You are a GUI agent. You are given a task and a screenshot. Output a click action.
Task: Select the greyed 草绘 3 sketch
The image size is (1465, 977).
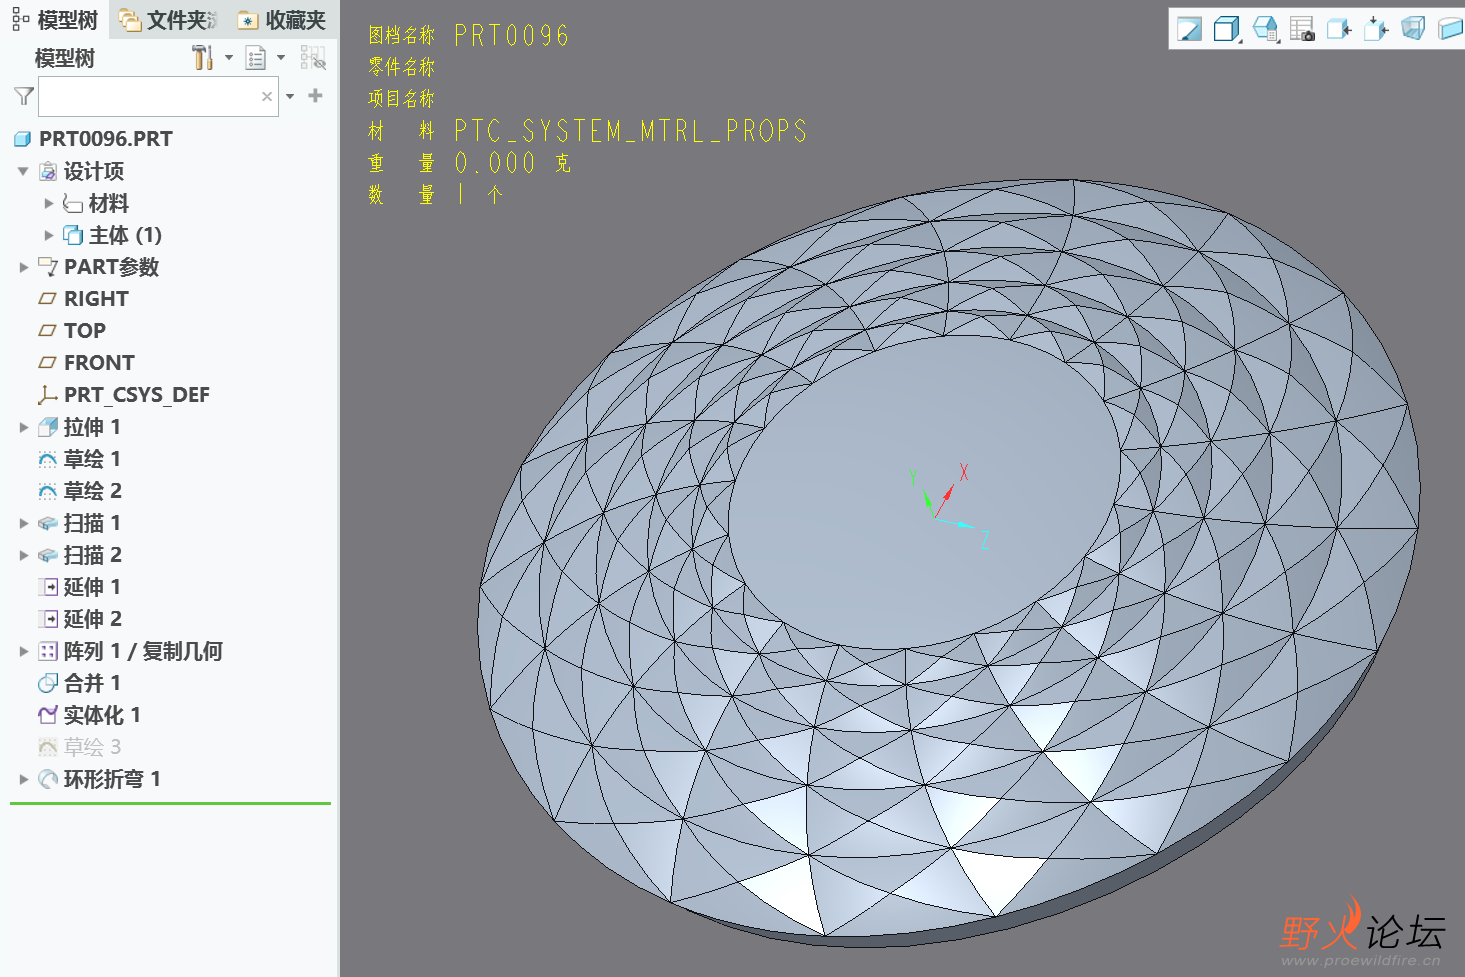coord(92,747)
